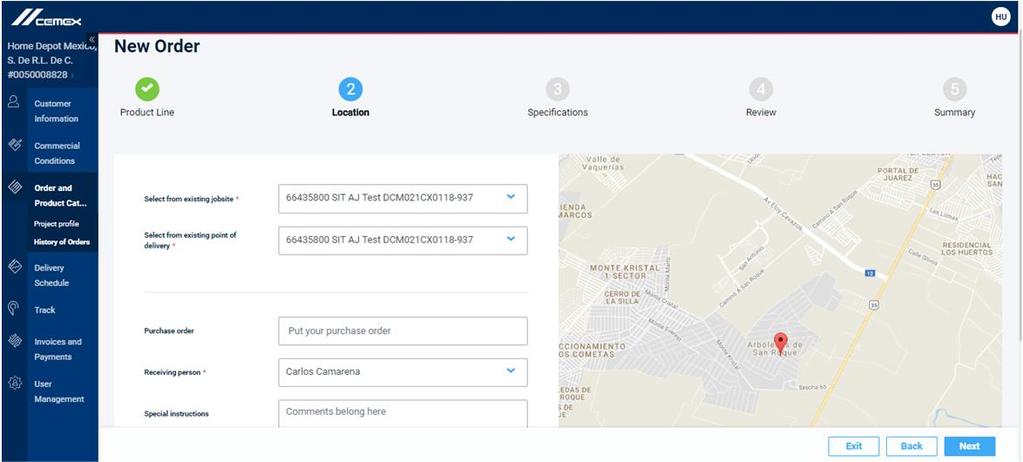Click the CEMEX logo
Screen dimensions: 1023x462
(x=46, y=18)
